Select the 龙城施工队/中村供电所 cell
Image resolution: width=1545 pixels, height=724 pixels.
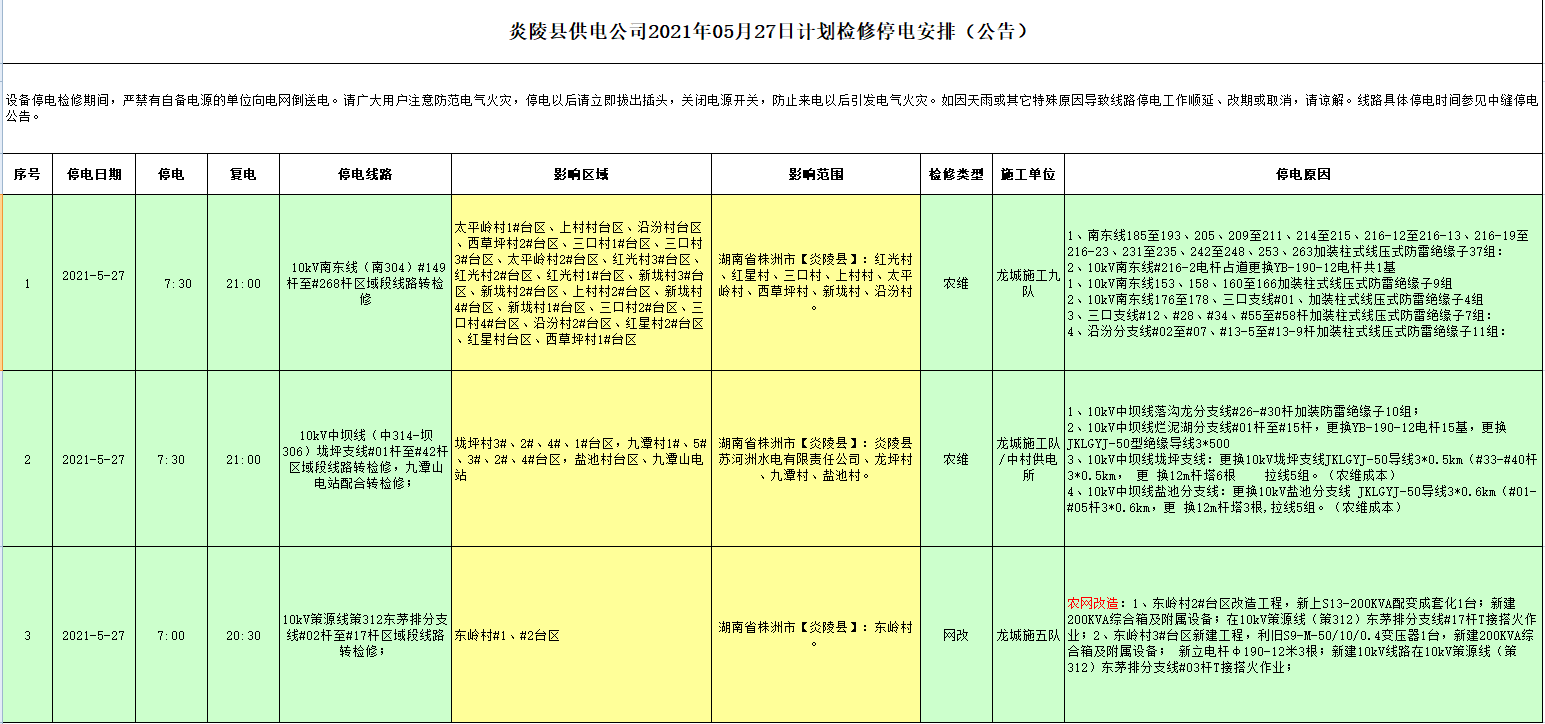1028,459
